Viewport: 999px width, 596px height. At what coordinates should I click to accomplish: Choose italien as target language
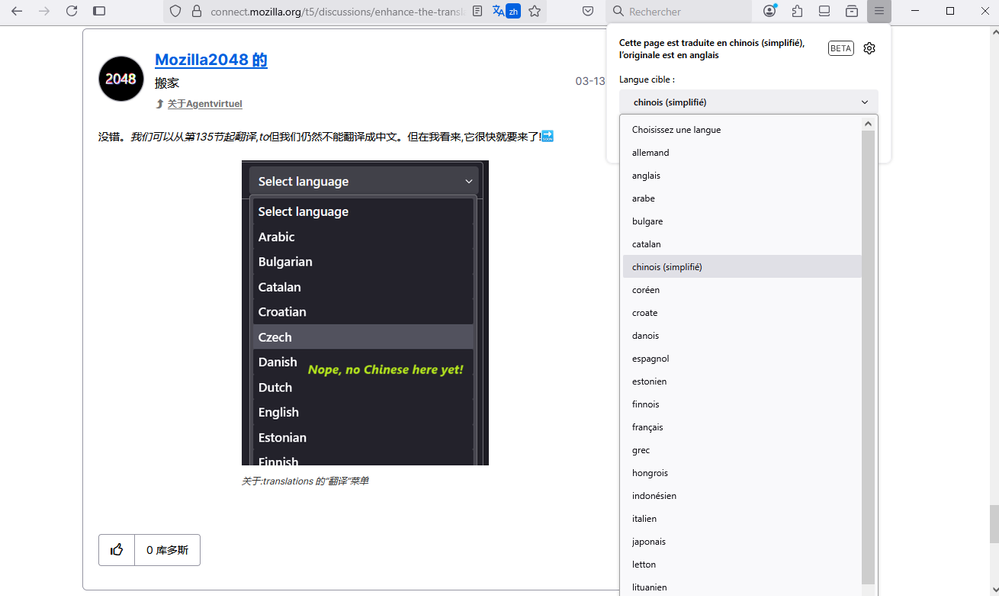tap(742, 519)
